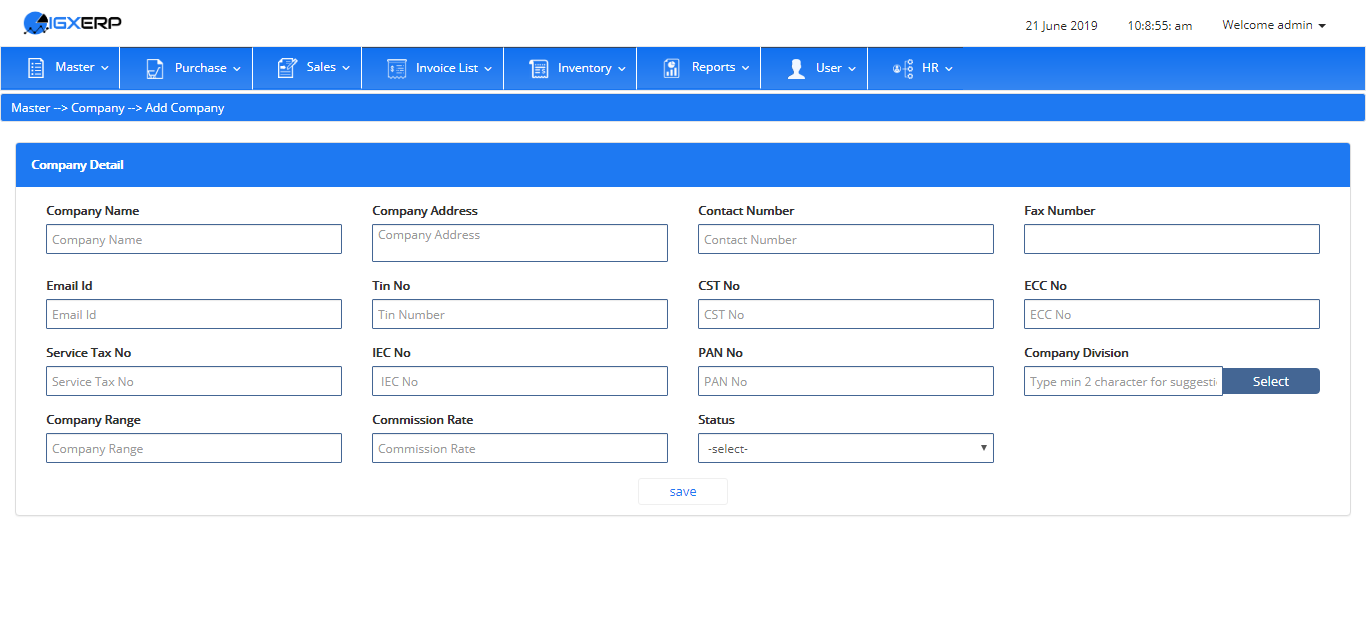Image resolution: width=1366 pixels, height=625 pixels.
Task: Expand the Reports menu chevron
Action: point(745,68)
